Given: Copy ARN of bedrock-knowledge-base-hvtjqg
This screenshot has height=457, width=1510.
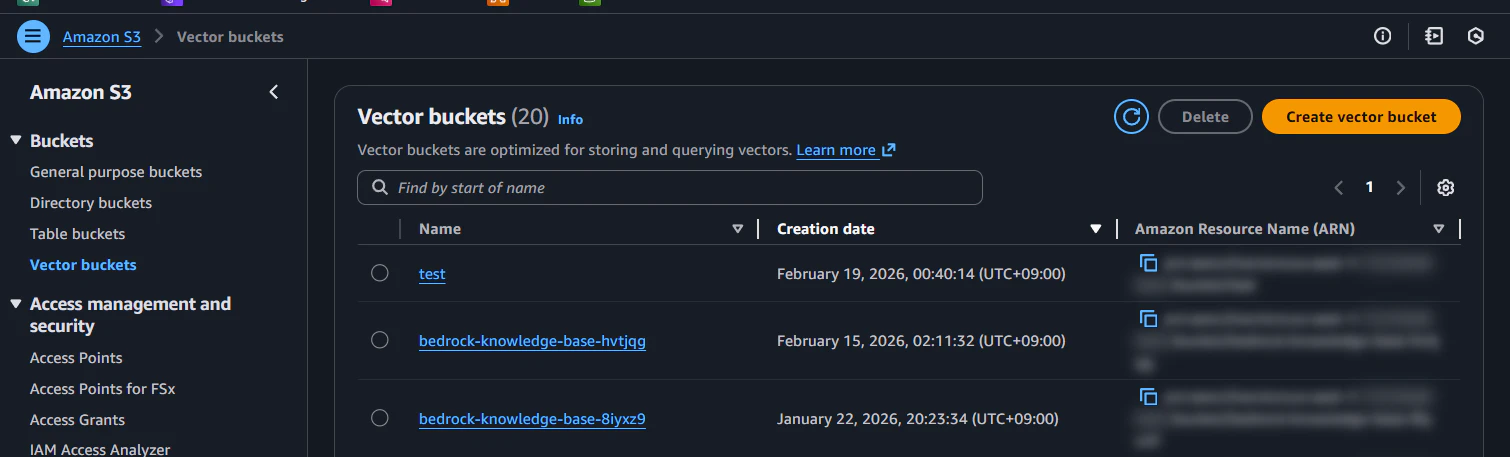Looking at the screenshot, I should (1148, 319).
